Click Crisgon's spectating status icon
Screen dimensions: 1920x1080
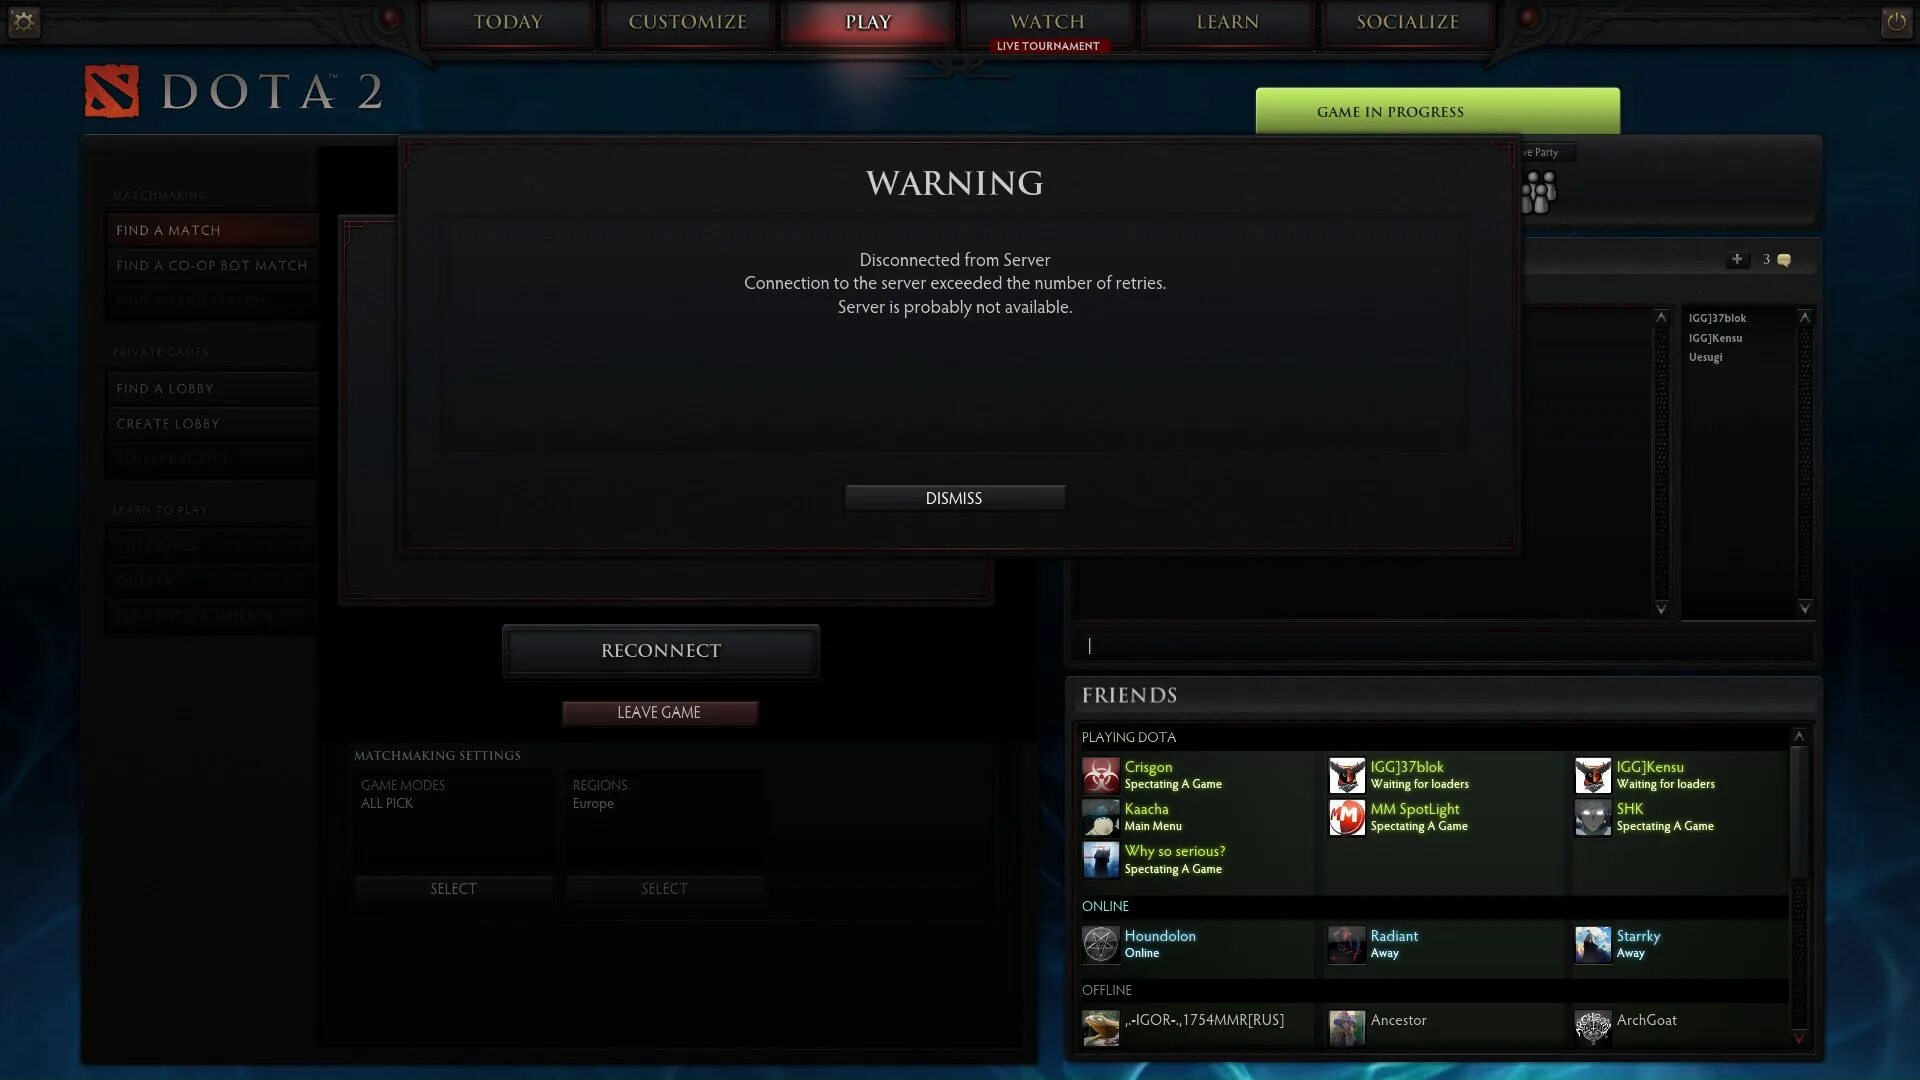click(1100, 775)
